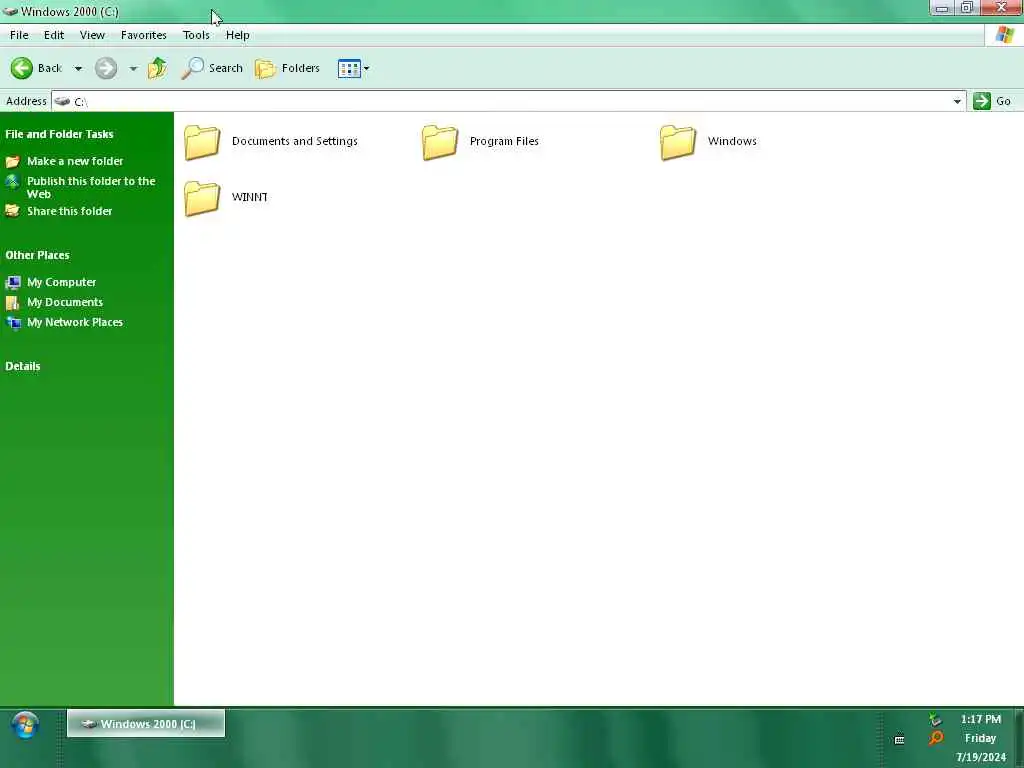1024x768 pixels.
Task: Expand the Views dropdown arrow
Action: pos(366,69)
